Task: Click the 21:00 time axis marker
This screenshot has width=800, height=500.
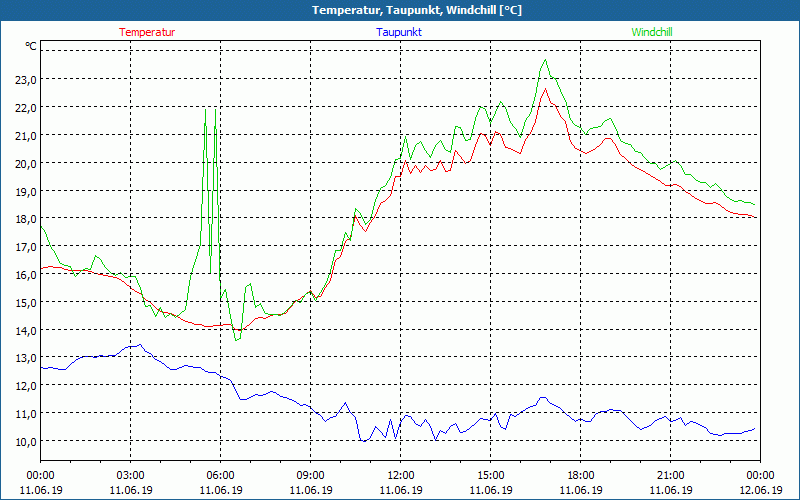Action: pyautogui.click(x=670, y=475)
